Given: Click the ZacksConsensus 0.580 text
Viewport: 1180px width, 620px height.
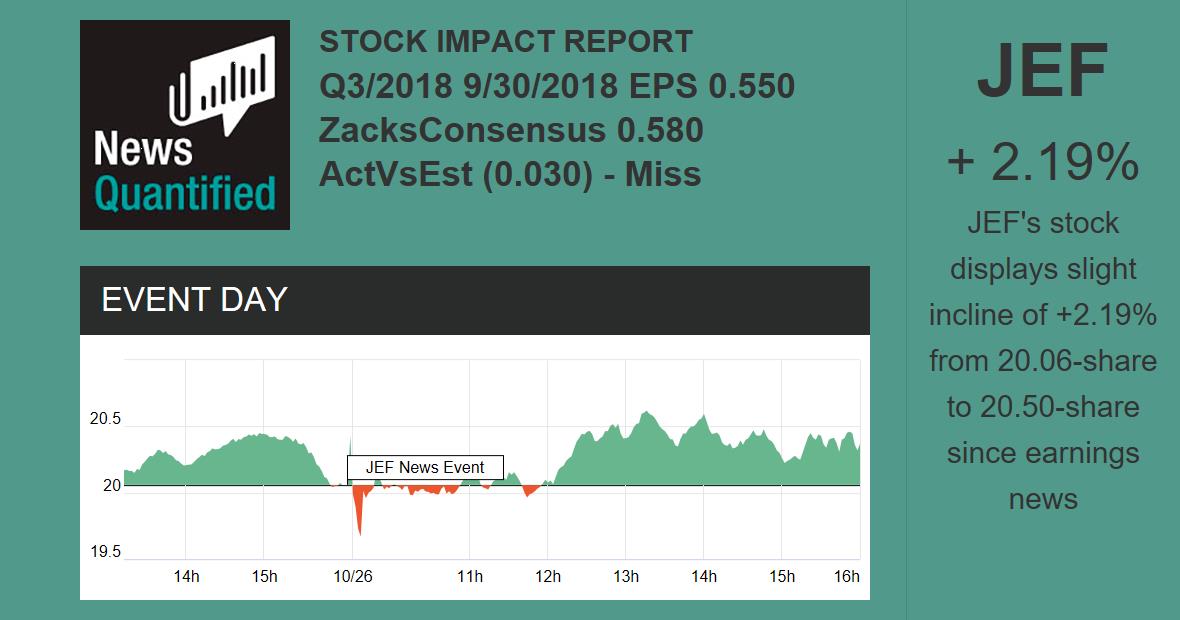Looking at the screenshot, I should pyautogui.click(x=511, y=130).
